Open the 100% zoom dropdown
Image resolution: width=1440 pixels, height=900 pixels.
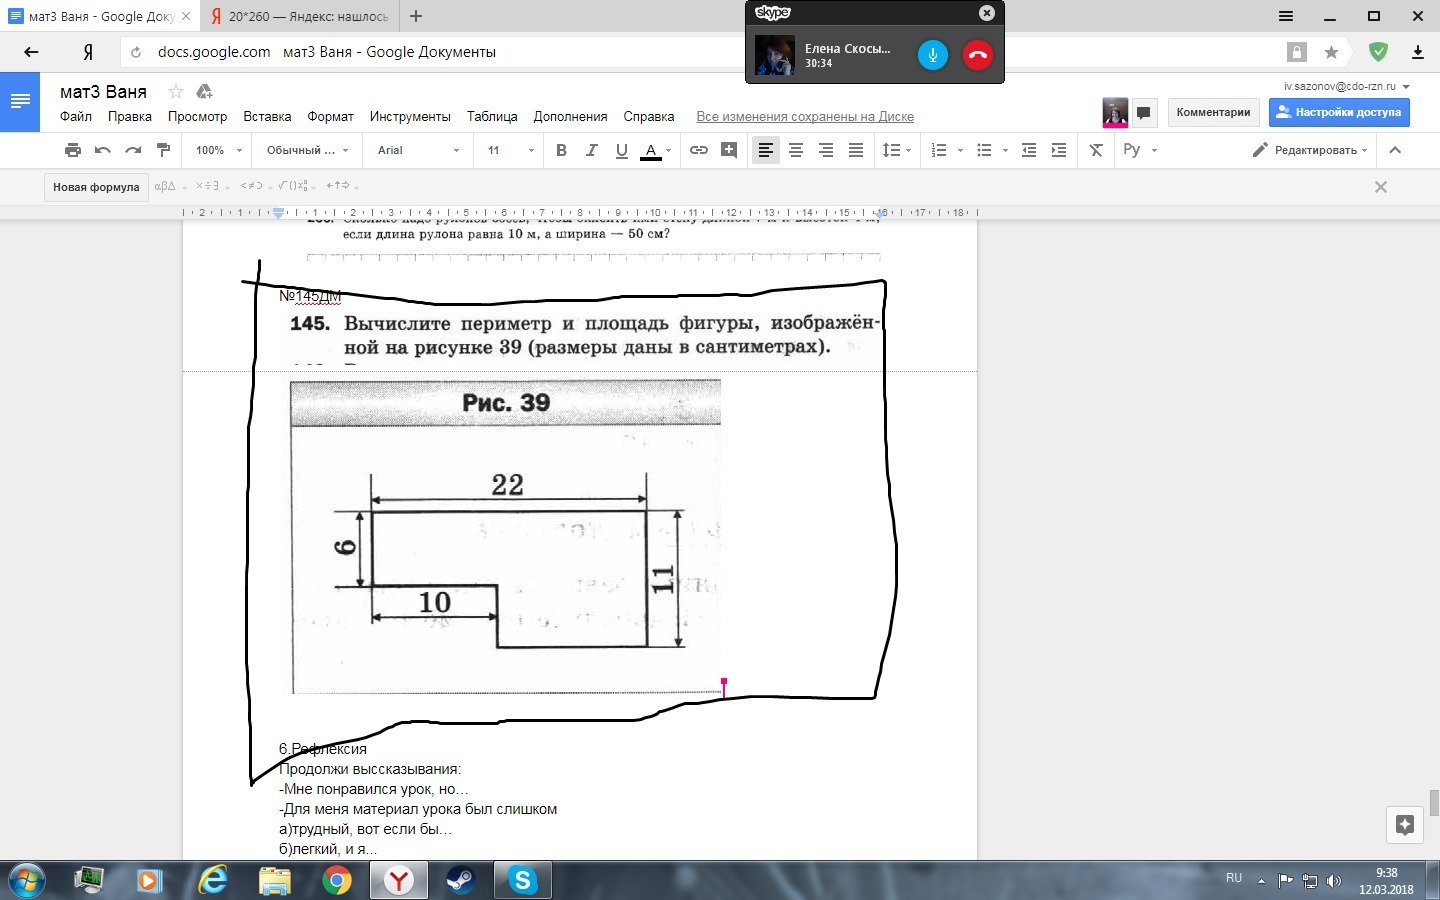(218, 150)
